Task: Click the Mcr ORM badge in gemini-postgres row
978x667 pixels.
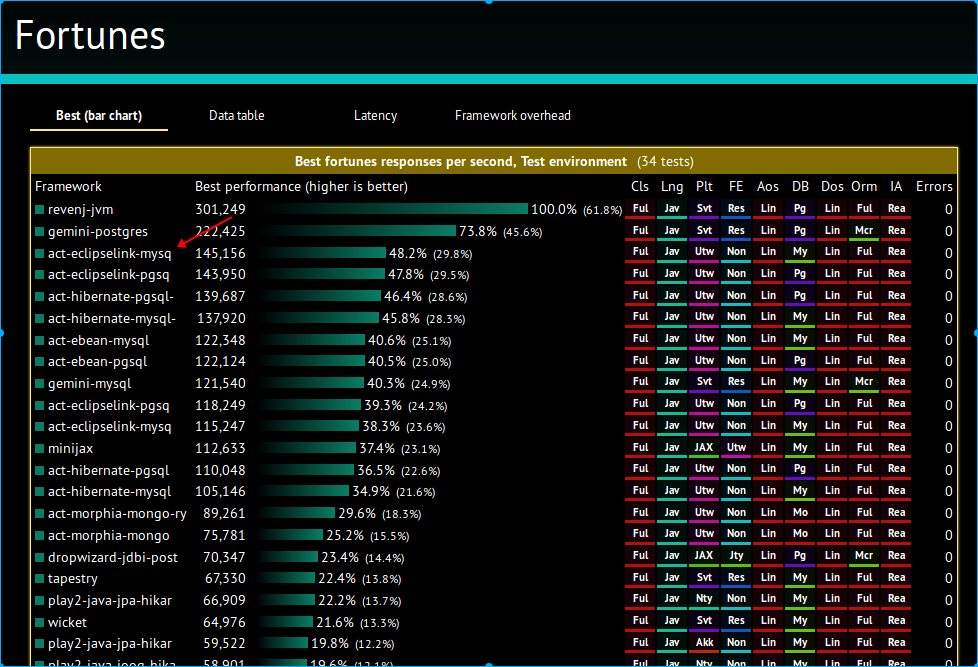Action: (x=864, y=231)
